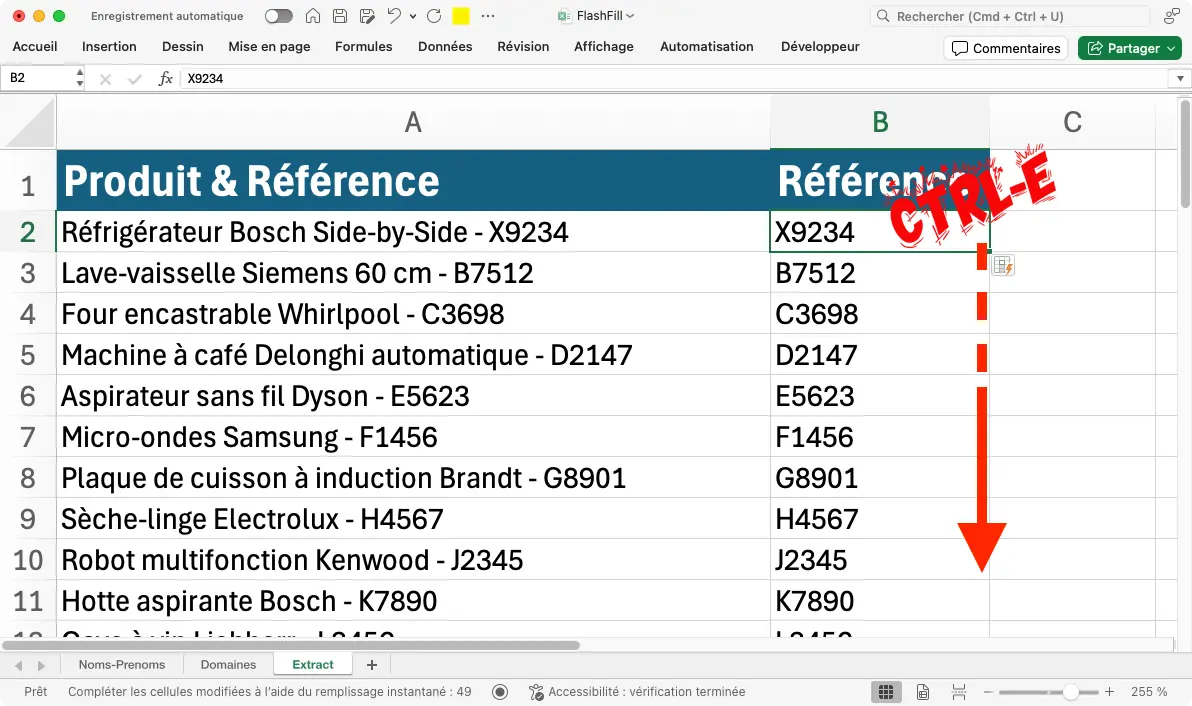This screenshot has height=706, width=1192.
Task: Confirm formula entry with checkmark icon
Action: (x=135, y=78)
